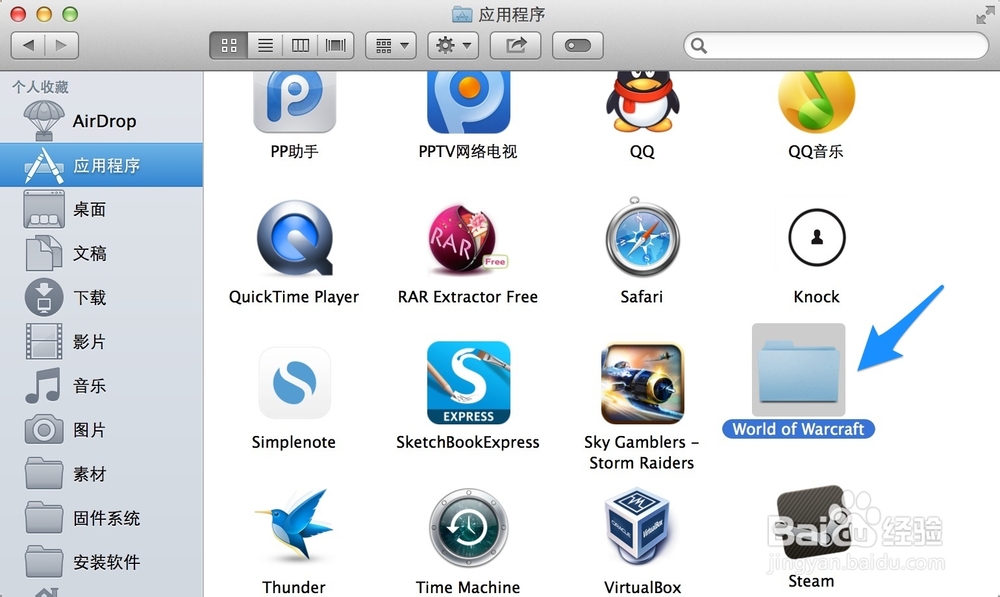Go back with the left arrow button
1000x597 pixels.
click(x=28, y=45)
